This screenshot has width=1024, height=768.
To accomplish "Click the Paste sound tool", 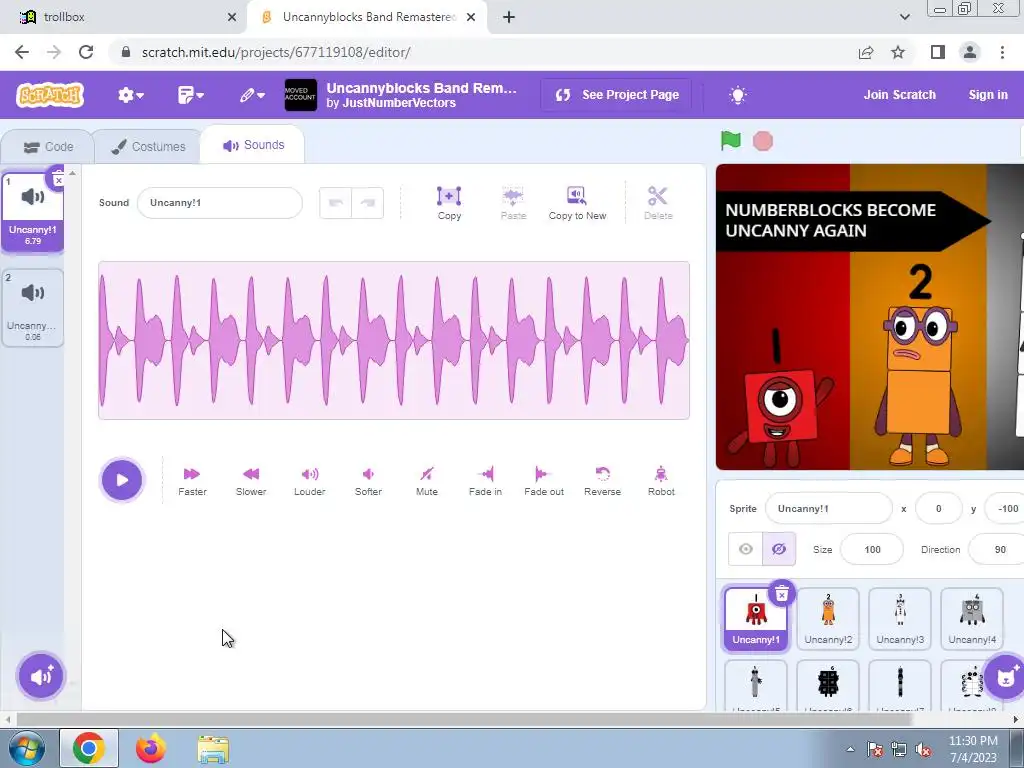I will pos(513,203).
